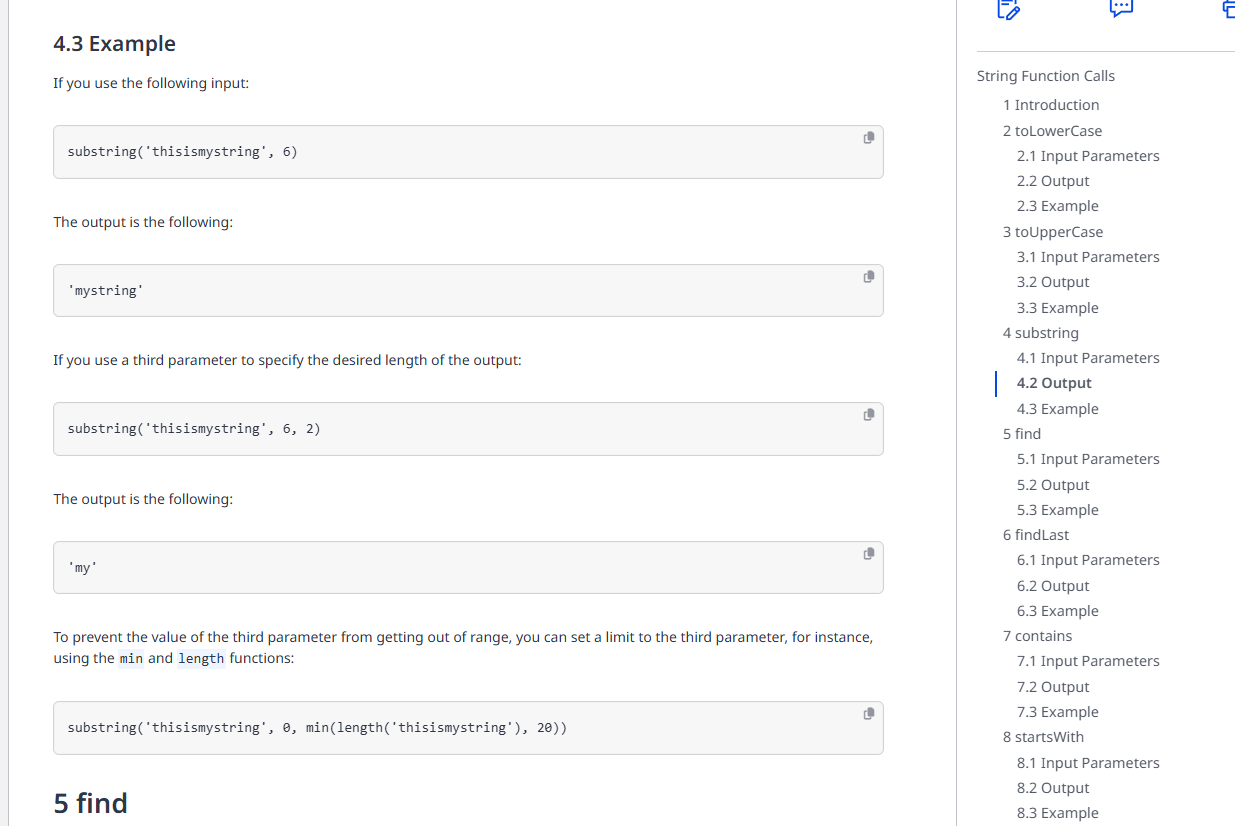Viewport: 1235px width, 826px height.
Task: Copy the min(length(...)) substring code block
Action: pos(868,713)
